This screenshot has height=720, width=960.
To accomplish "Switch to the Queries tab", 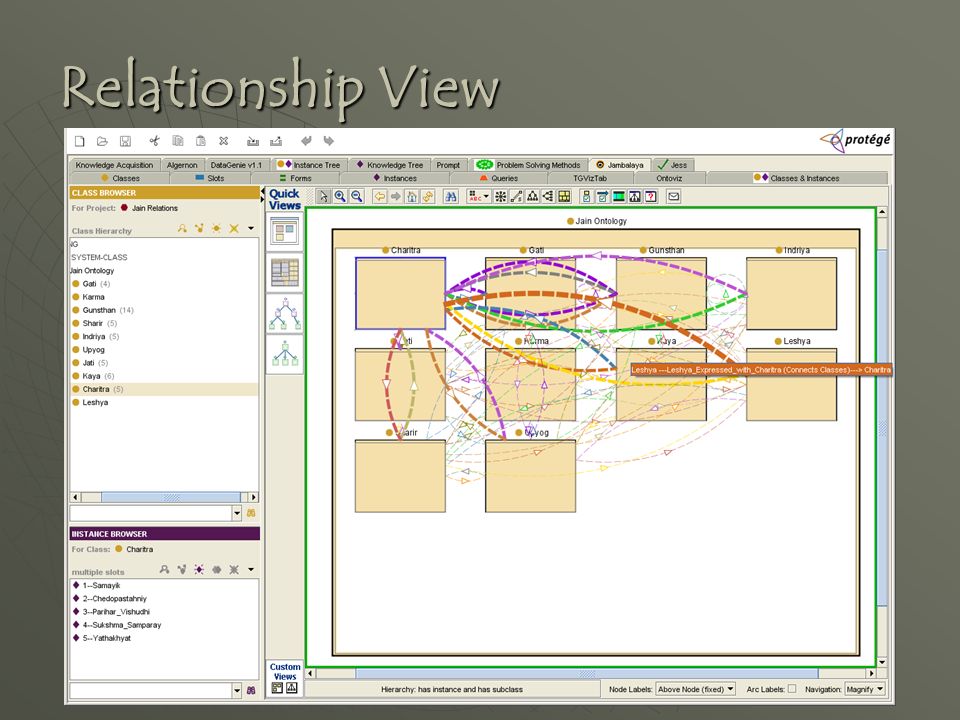I will [499, 178].
